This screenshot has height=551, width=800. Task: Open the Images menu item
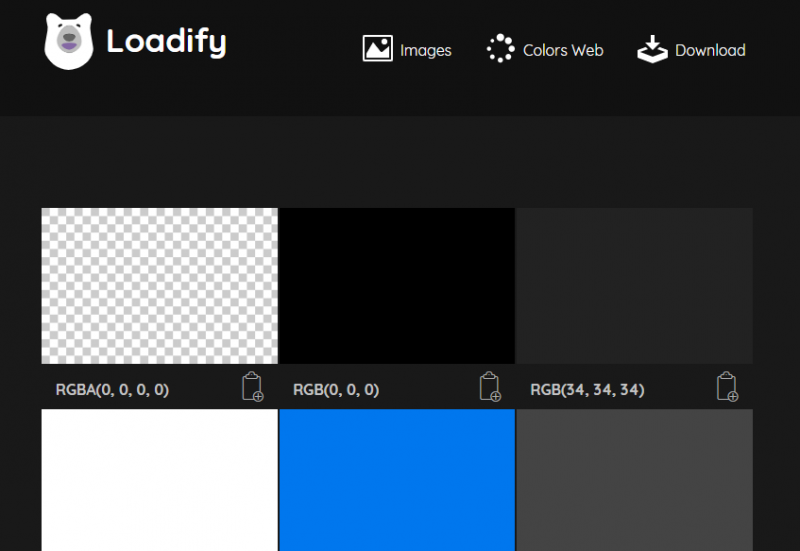(x=425, y=50)
